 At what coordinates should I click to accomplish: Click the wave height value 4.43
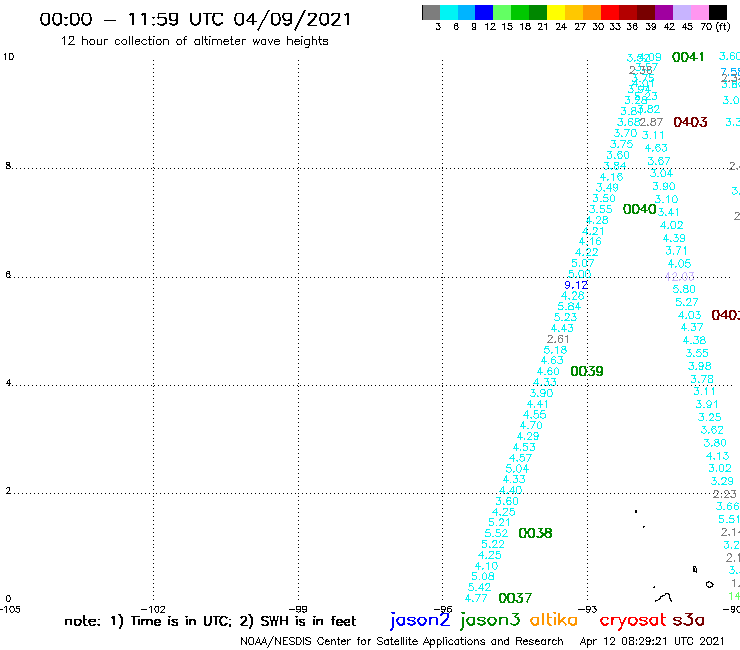click(x=562, y=328)
